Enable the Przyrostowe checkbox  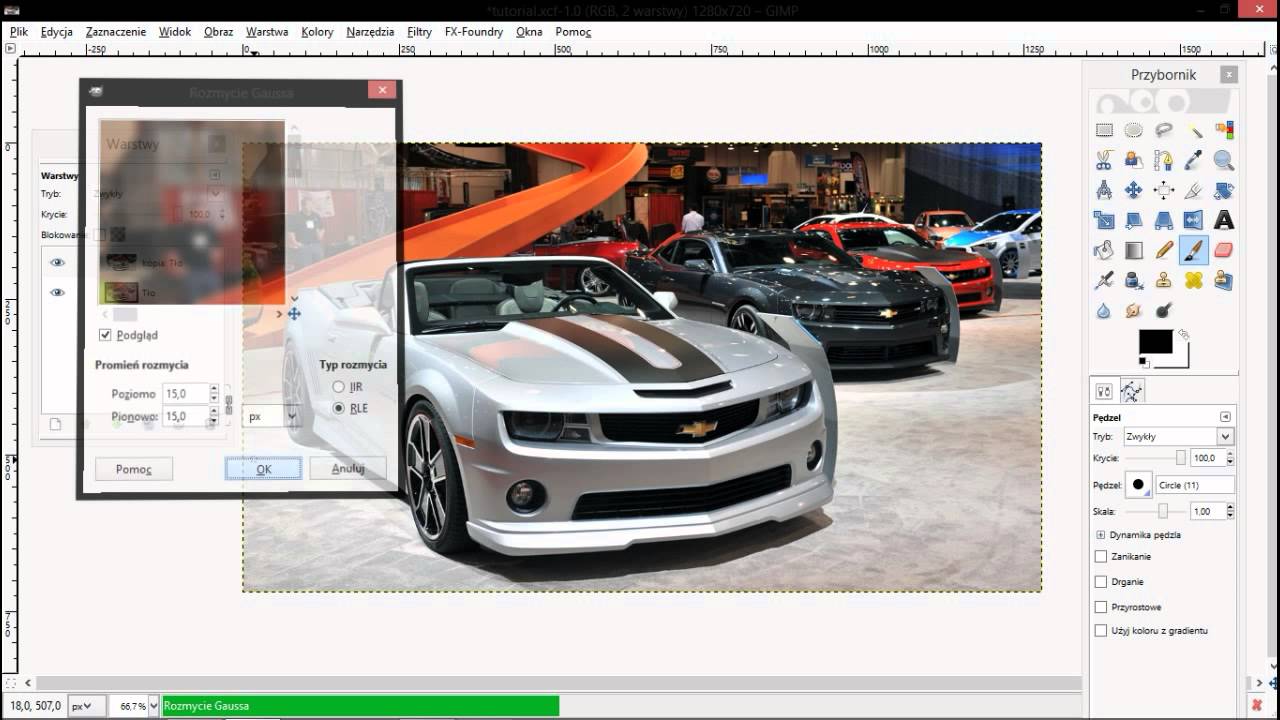(1101, 606)
